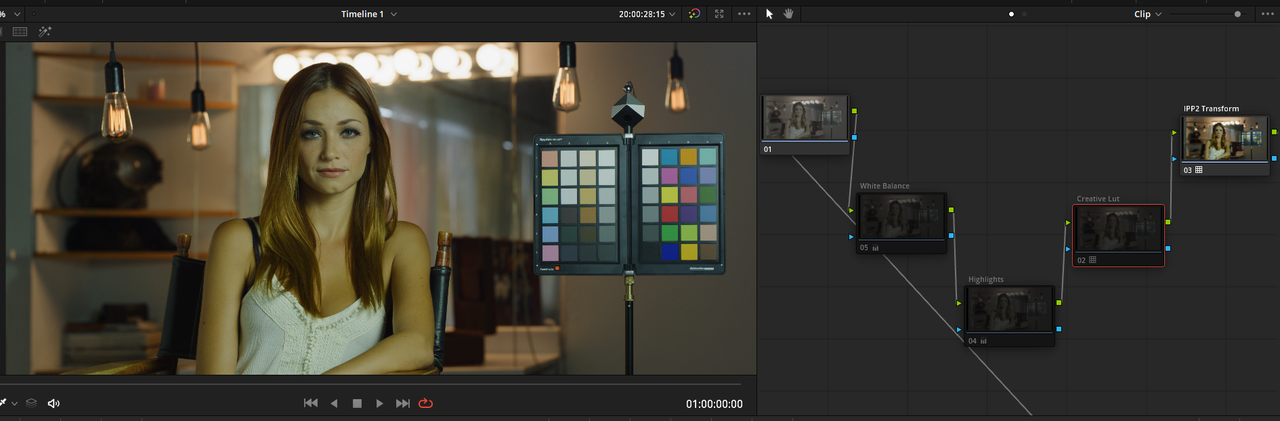Toggle the bypass color grades icon
The image size is (1280, 421).
point(695,14)
